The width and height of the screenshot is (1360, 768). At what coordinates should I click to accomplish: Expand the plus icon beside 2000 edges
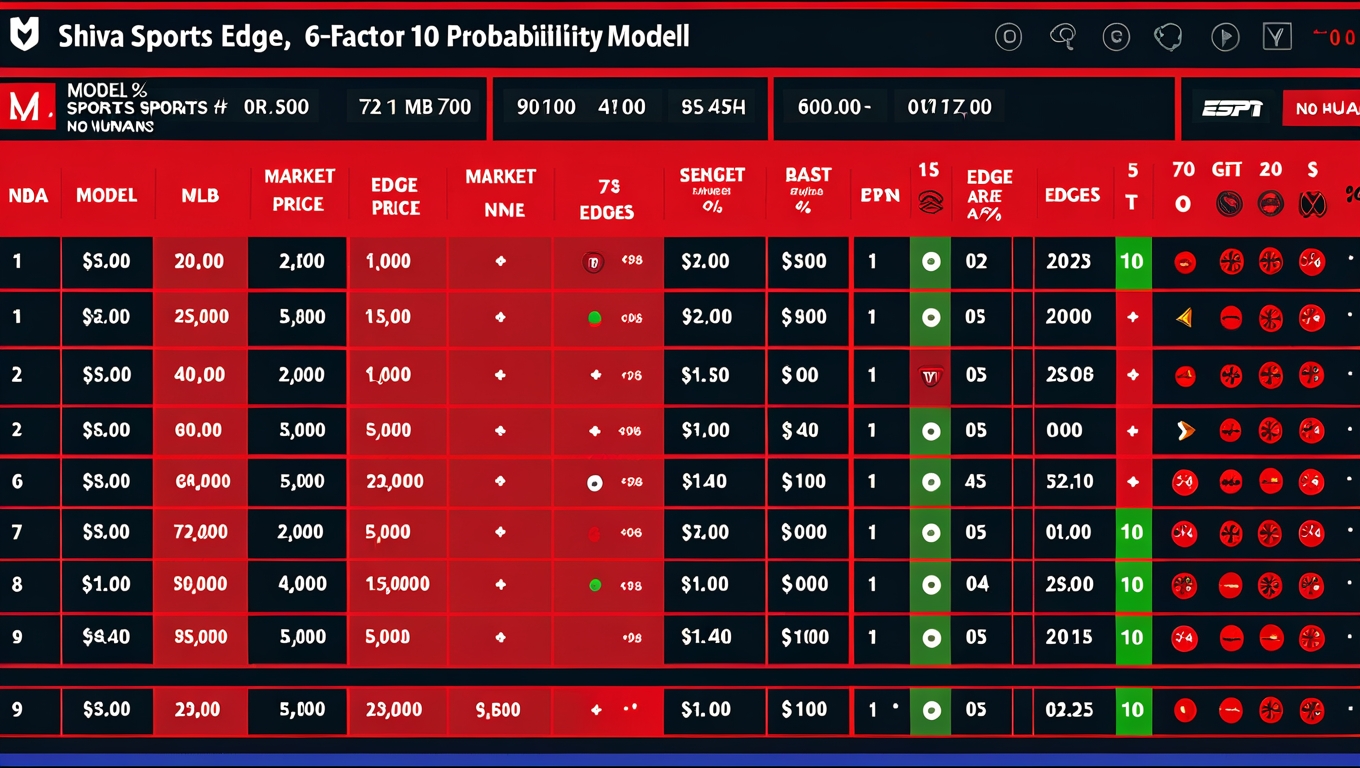coord(1133,317)
